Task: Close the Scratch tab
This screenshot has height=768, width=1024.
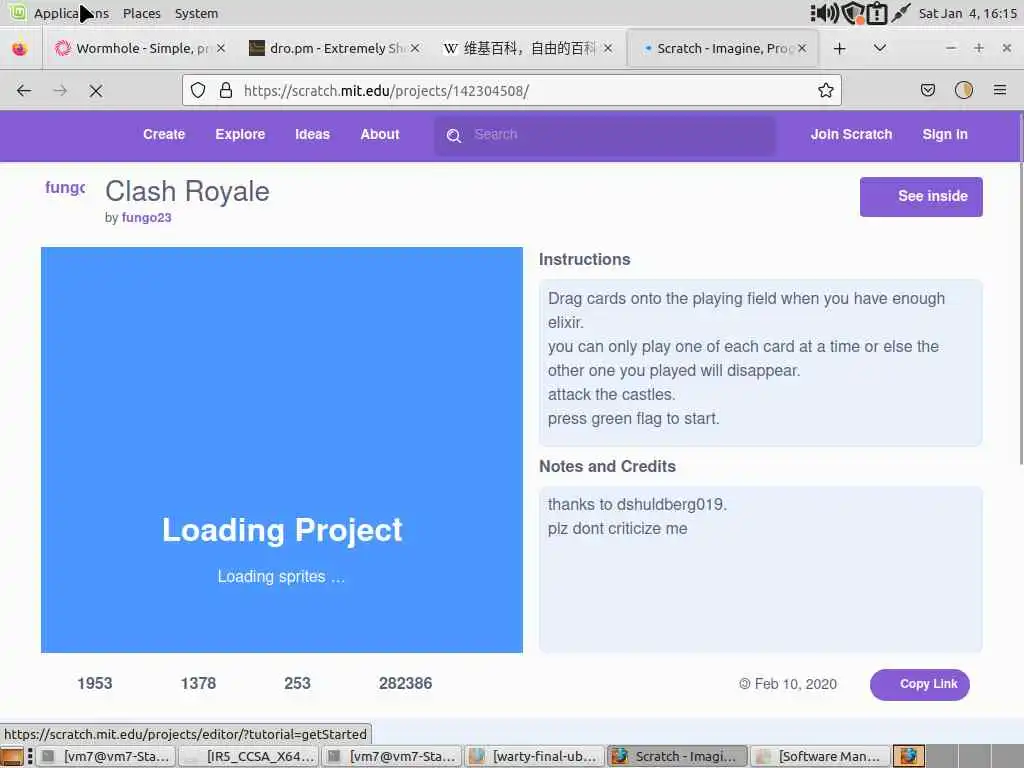Action: coord(802,48)
